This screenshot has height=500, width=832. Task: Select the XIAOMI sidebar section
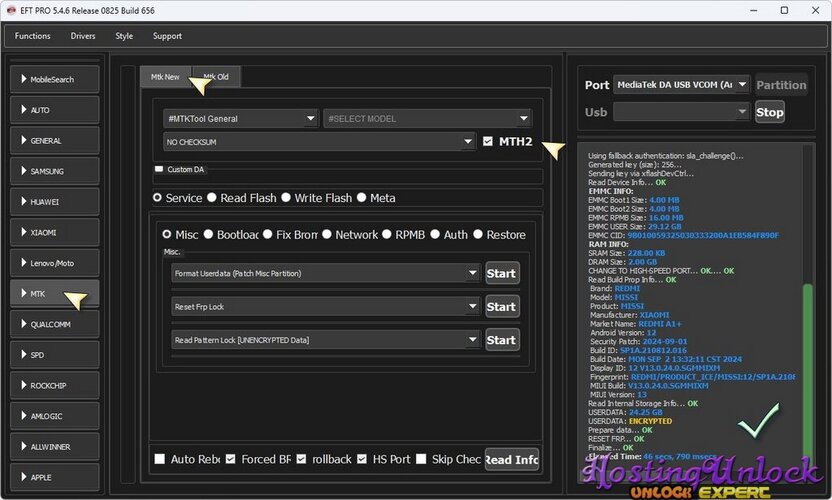pos(54,232)
